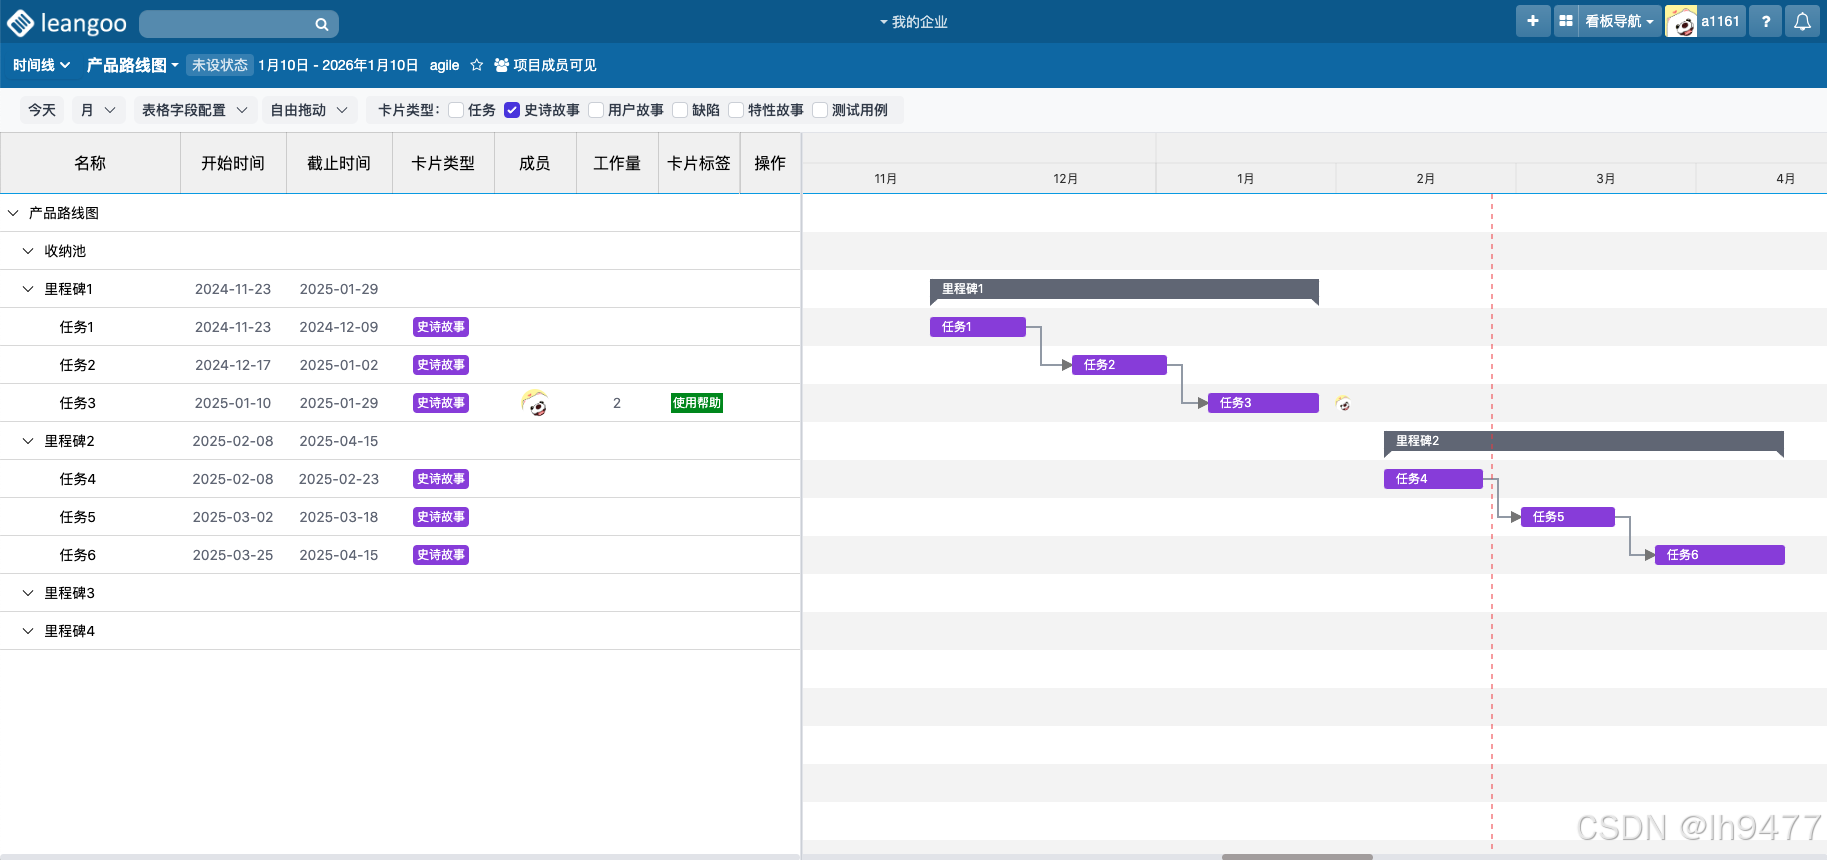Uncheck the 史诗故事 checkbox
Viewport: 1827px width, 860px height.
click(512, 110)
